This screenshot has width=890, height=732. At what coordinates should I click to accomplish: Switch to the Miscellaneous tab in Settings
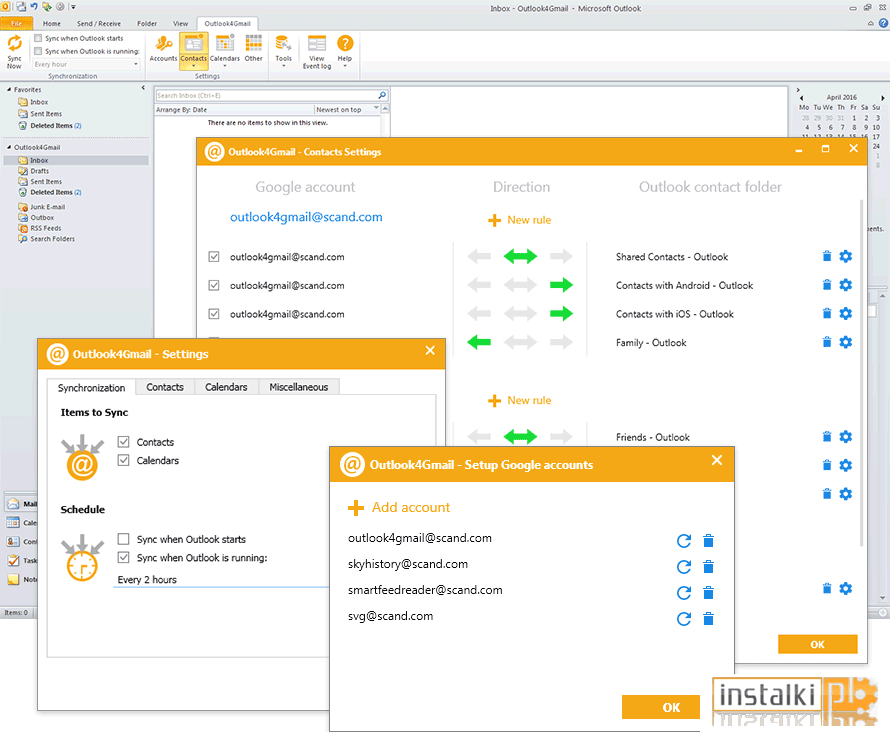[299, 387]
